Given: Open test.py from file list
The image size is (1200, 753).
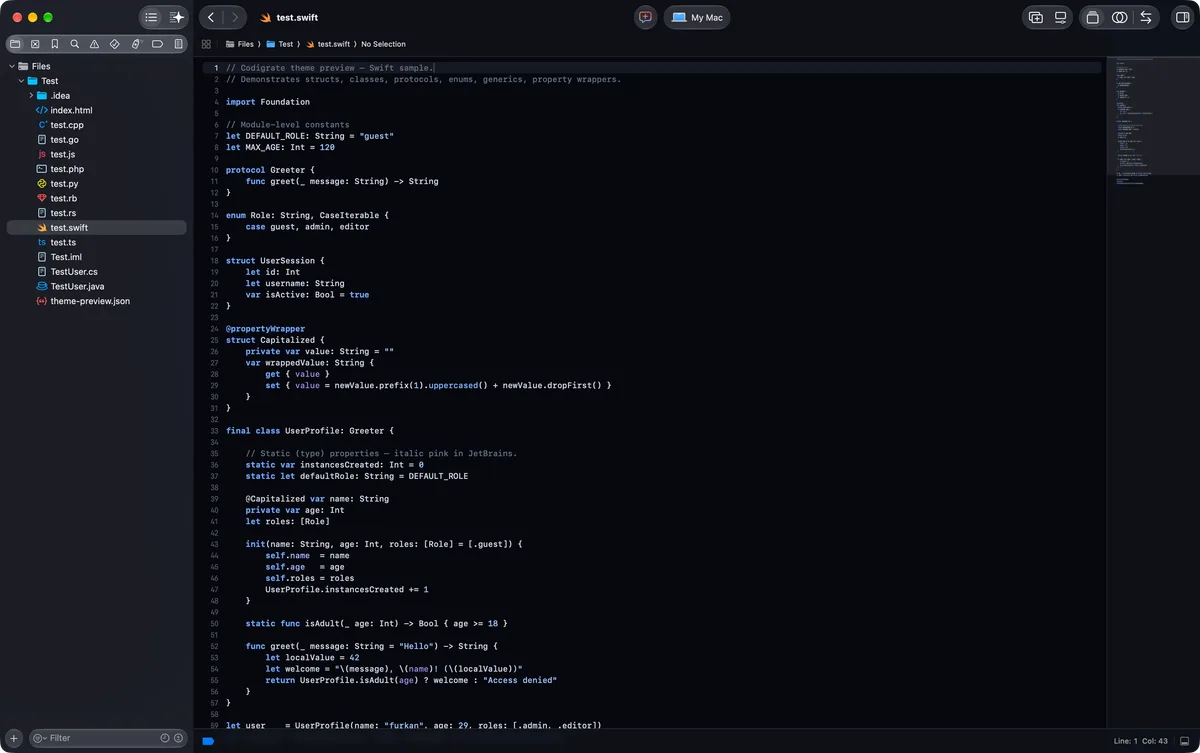Looking at the screenshot, I should click(64, 184).
